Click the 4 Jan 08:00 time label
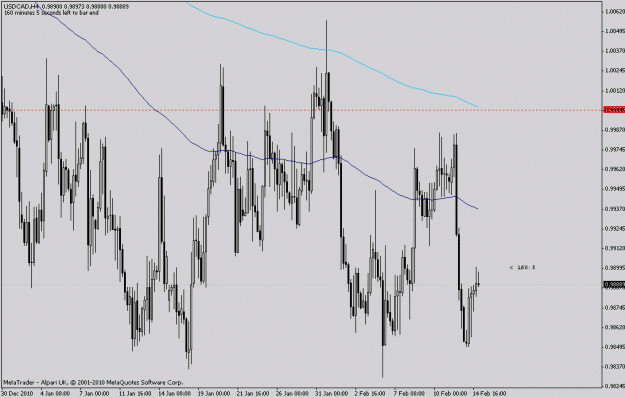This screenshot has height=398, width=625. tap(55, 394)
